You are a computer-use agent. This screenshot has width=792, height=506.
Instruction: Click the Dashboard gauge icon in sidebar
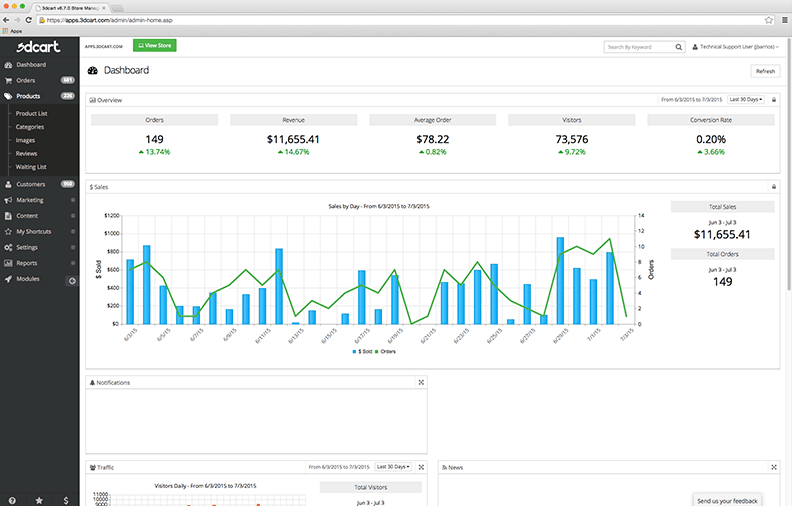pyautogui.click(x=8, y=65)
